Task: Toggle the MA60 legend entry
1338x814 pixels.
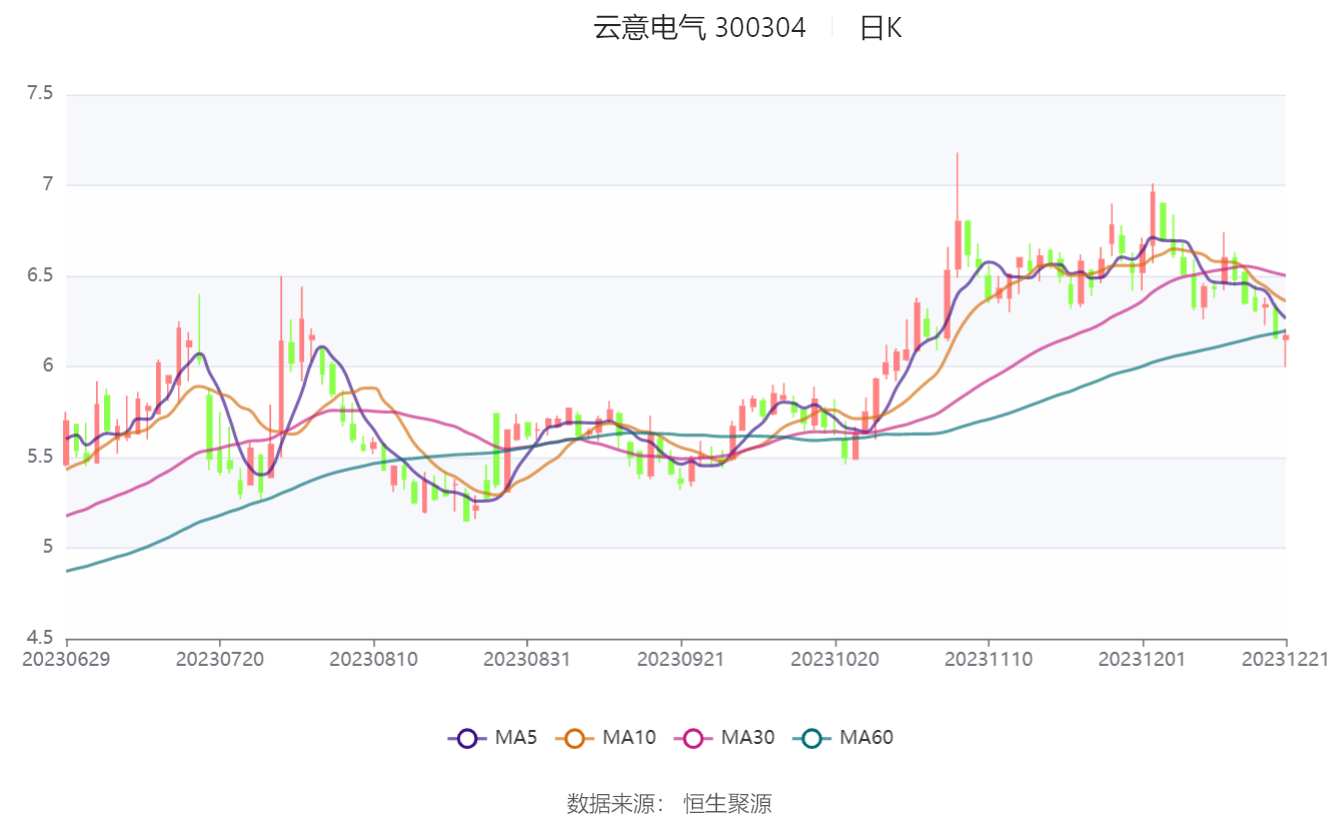Action: point(842,738)
